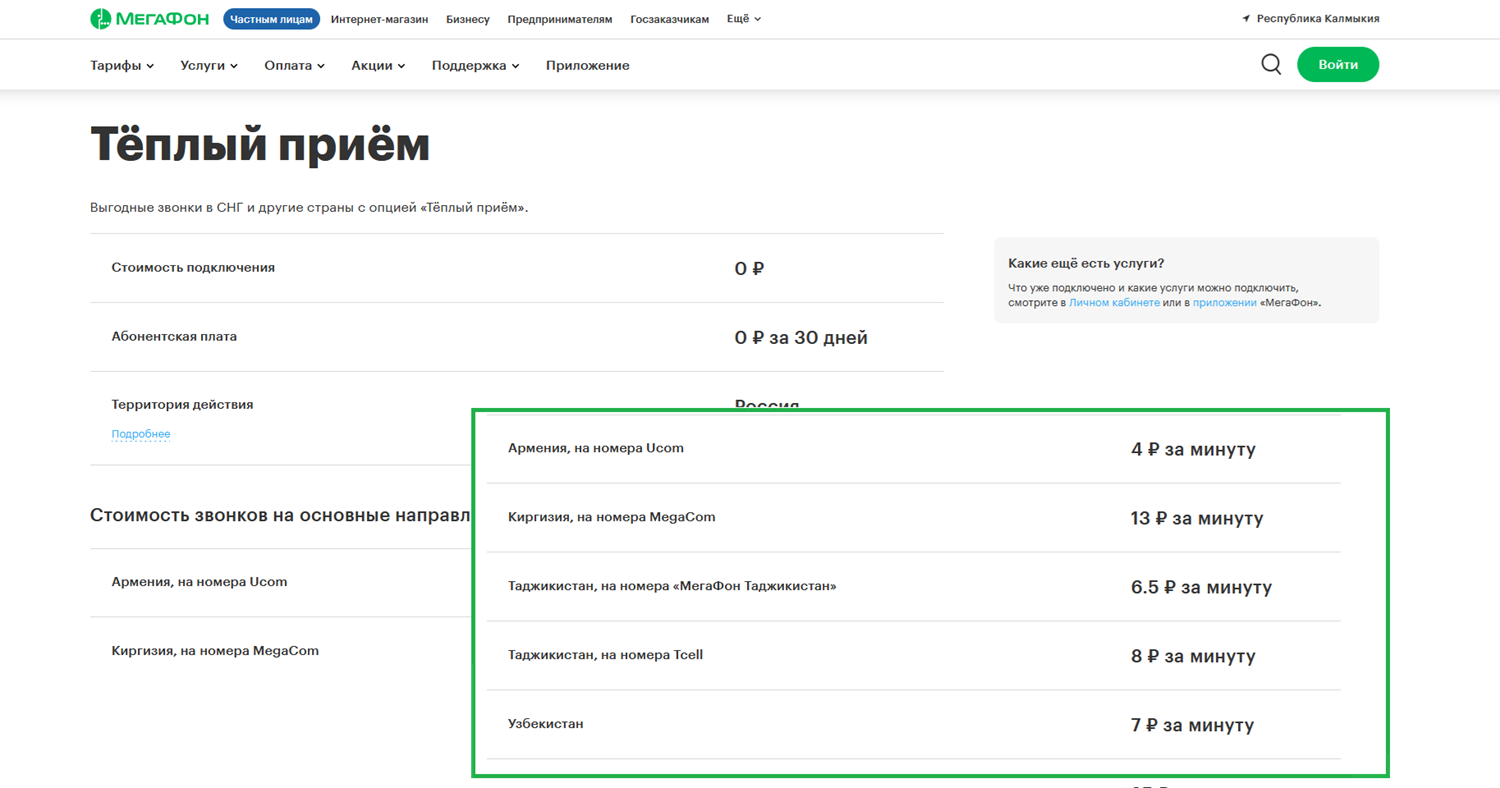Click the Стоимость подключения row label
Screen dimensions: 1500x788
point(193,268)
